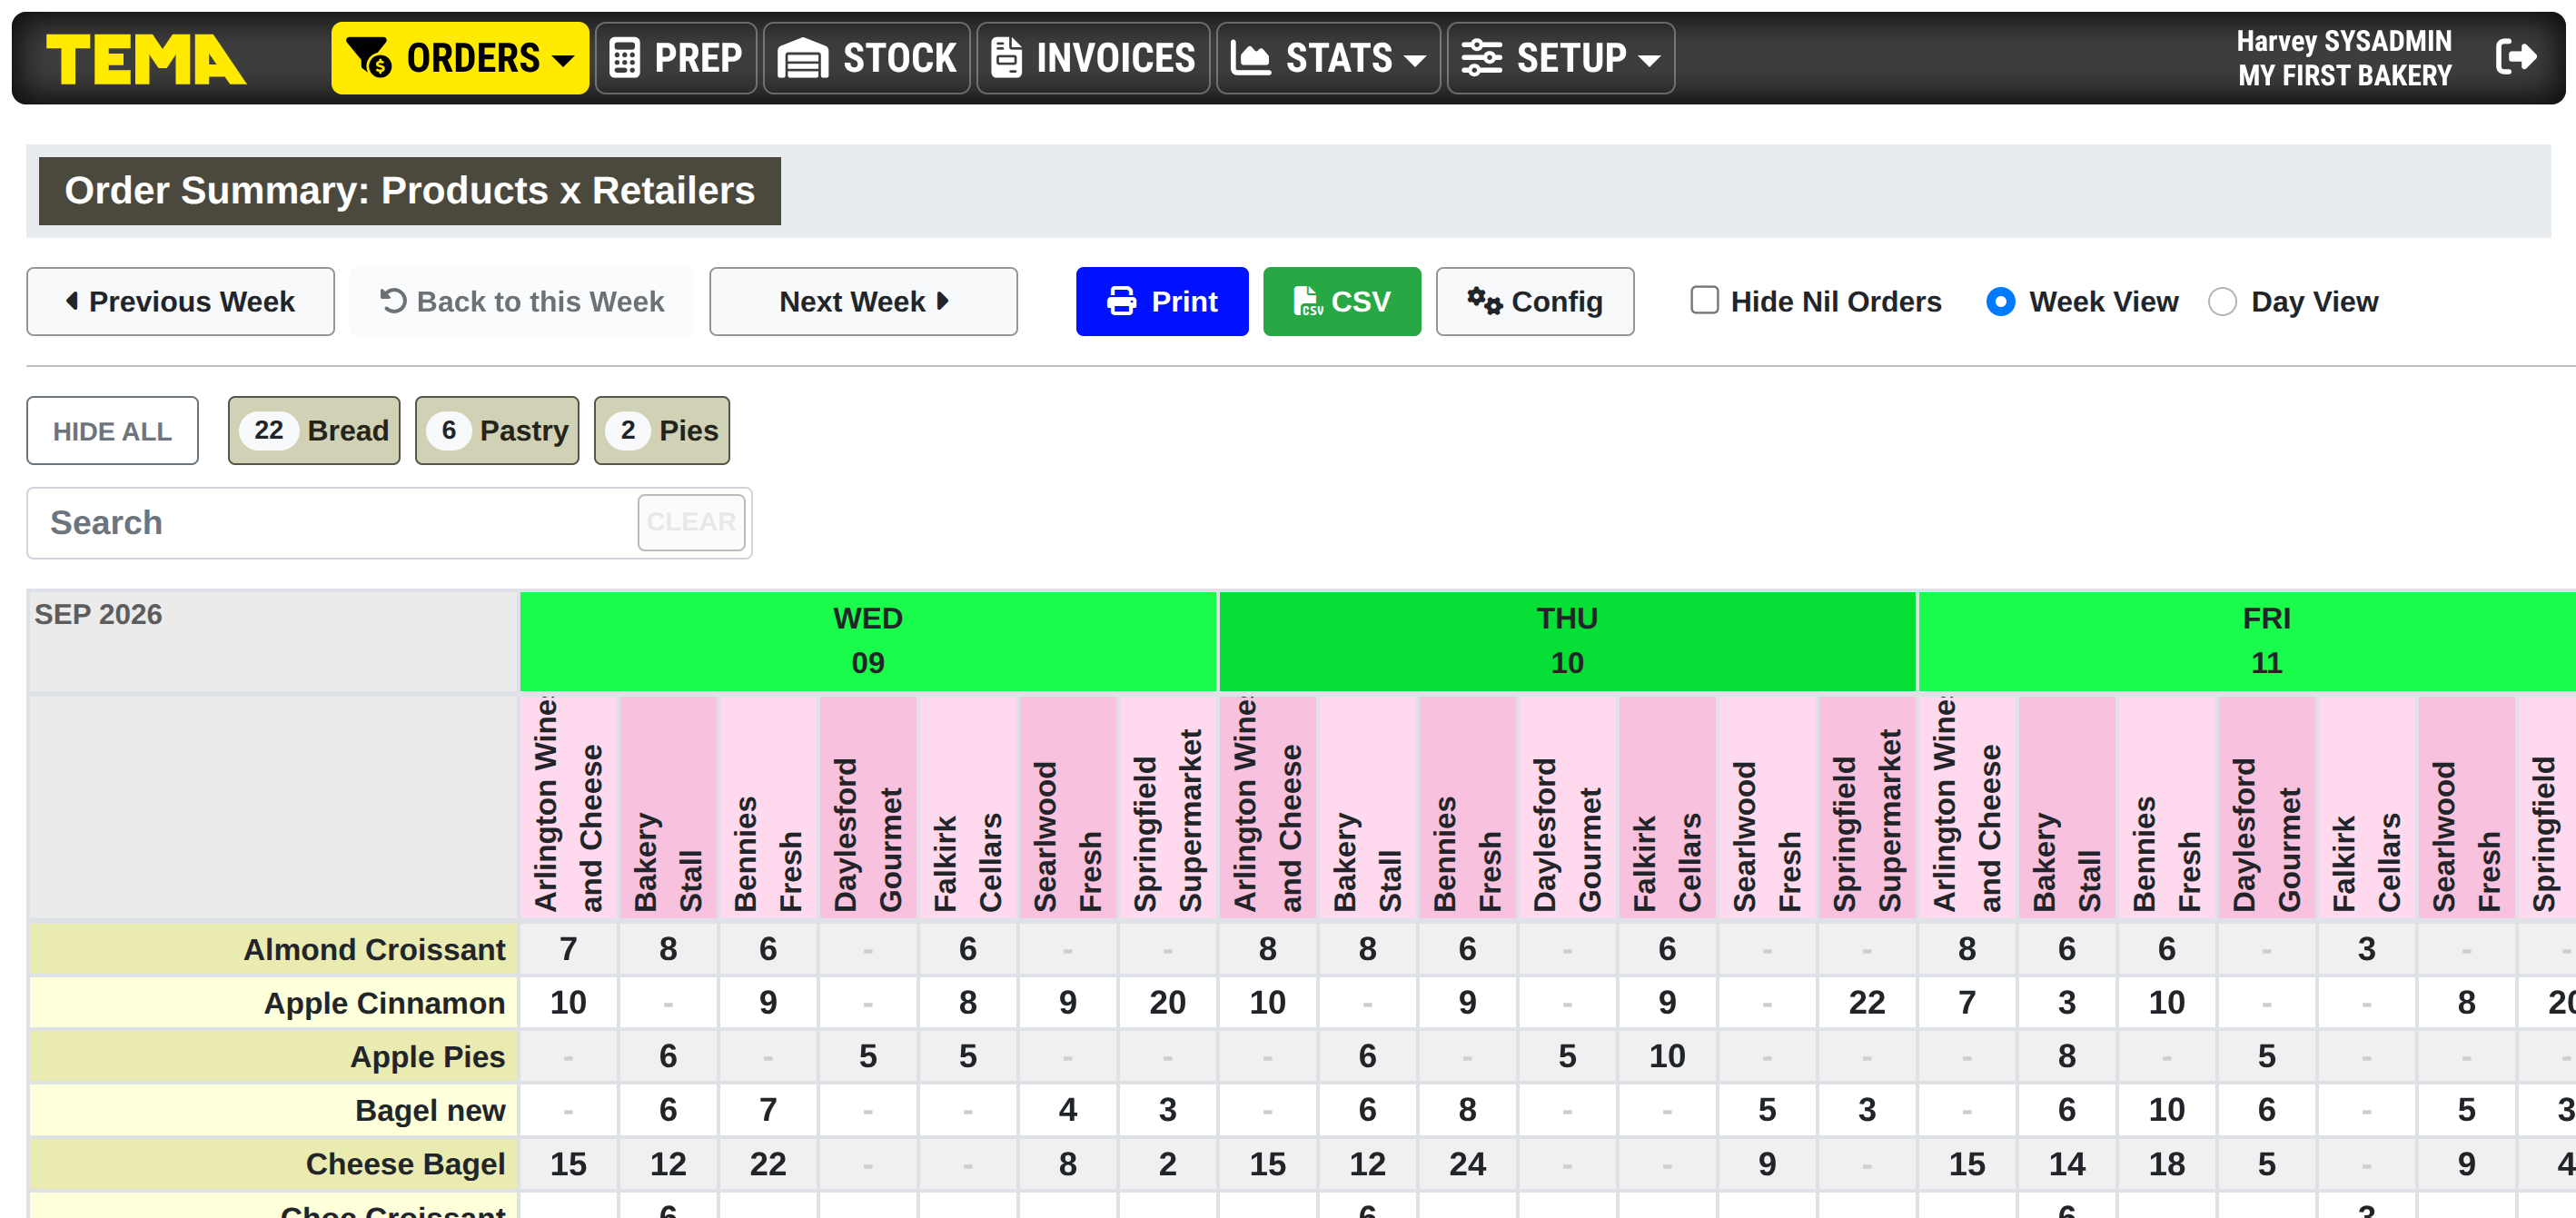
Task: Click the HIDE ALL button
Action: pos(112,430)
